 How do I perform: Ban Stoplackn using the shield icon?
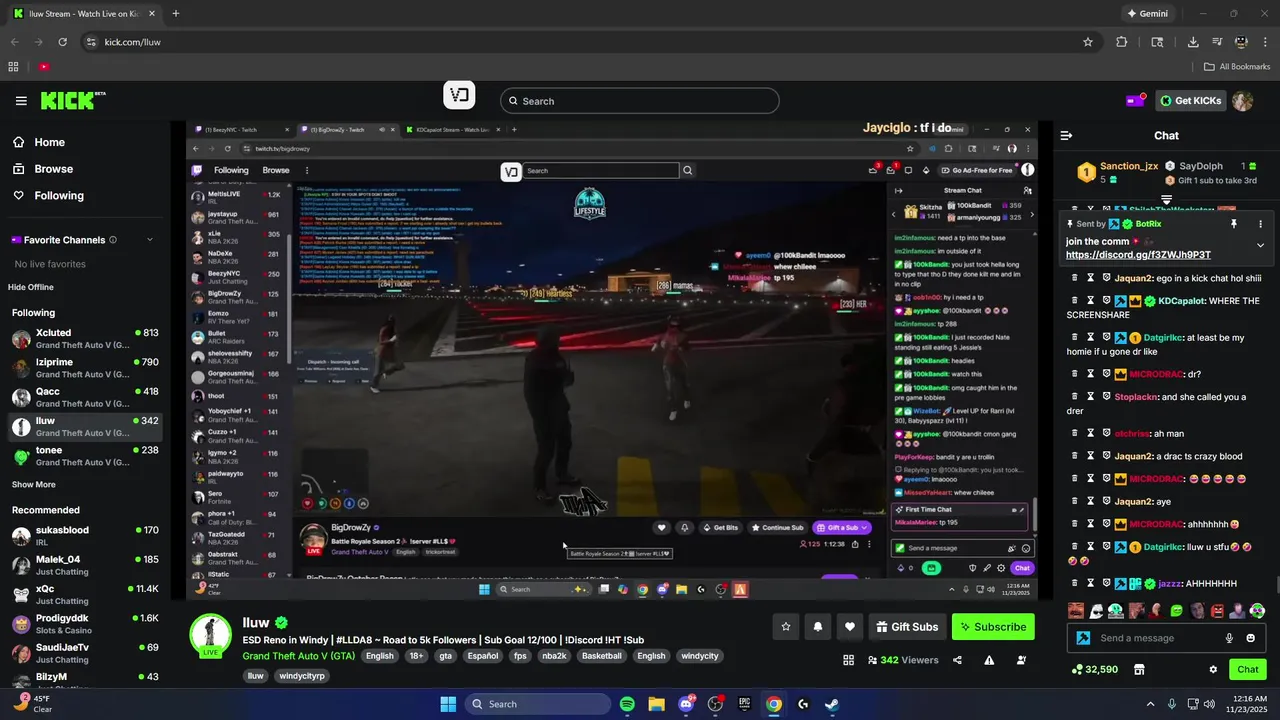click(1107, 397)
